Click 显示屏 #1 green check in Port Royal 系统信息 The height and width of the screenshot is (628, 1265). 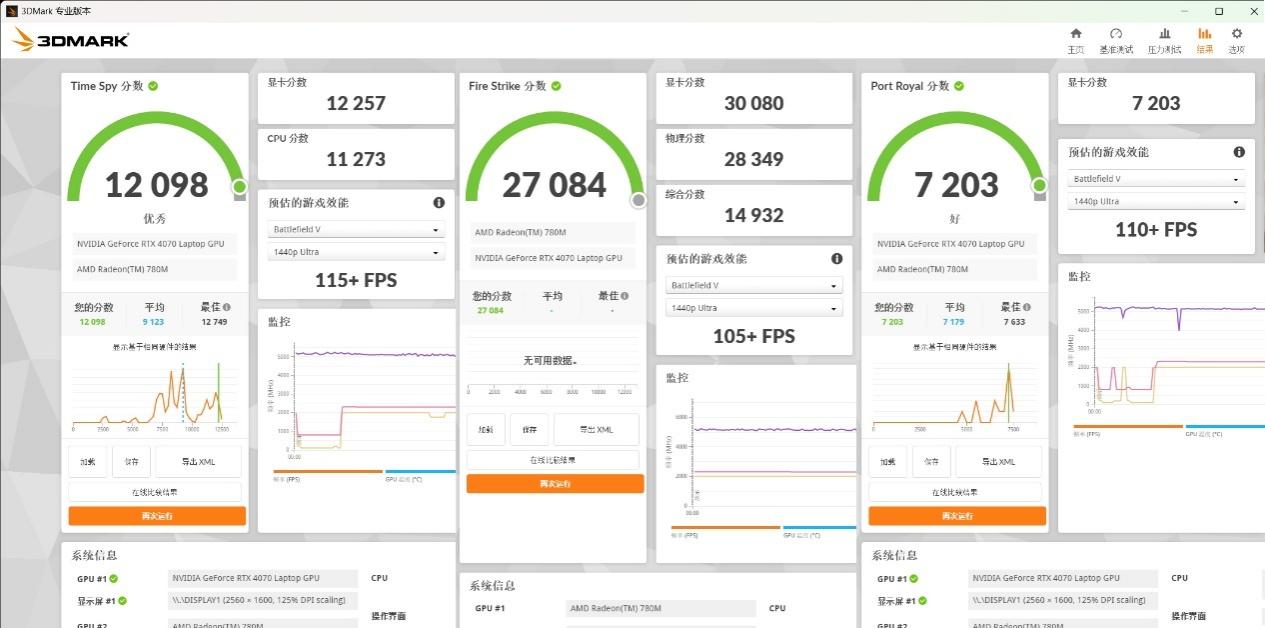pyautogui.click(x=924, y=601)
